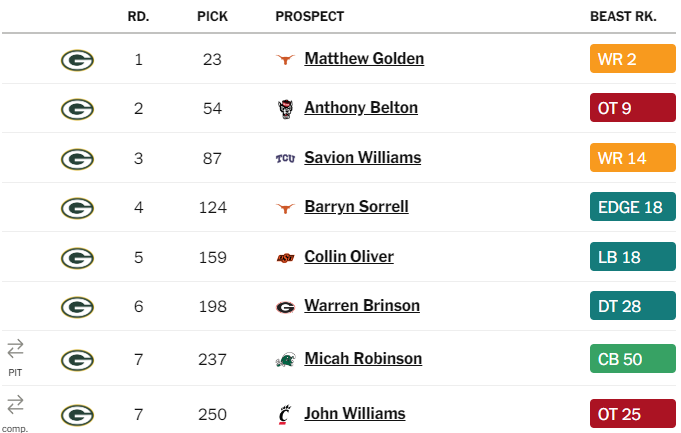Click the green CB 50 rank badge
Viewport: 681px width, 433px height.
[x=633, y=359]
